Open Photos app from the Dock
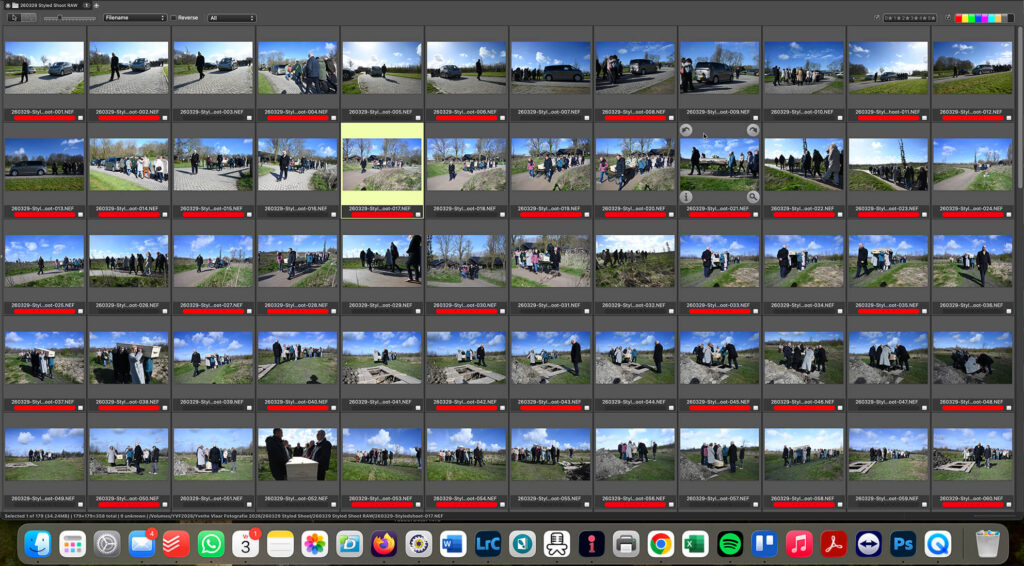 315,543
